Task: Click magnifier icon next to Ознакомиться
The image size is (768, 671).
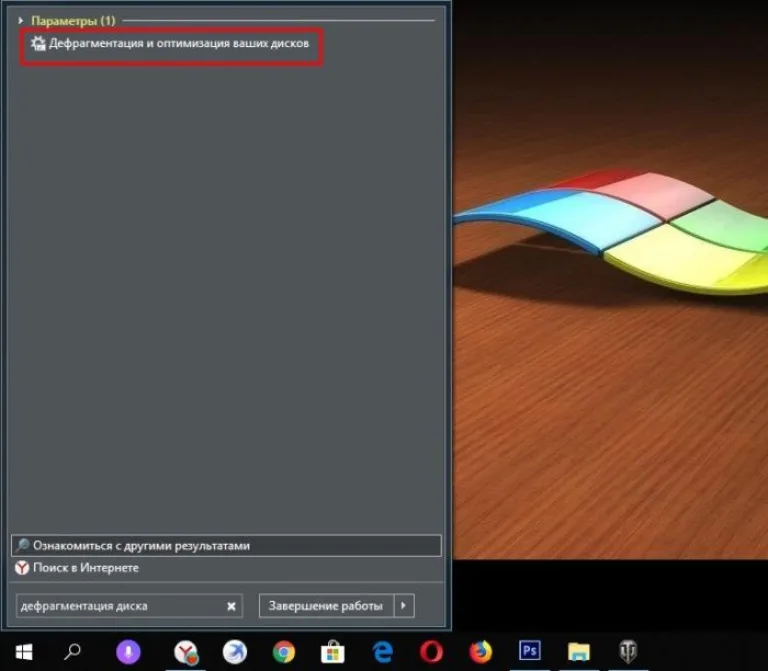Action: coord(23,545)
